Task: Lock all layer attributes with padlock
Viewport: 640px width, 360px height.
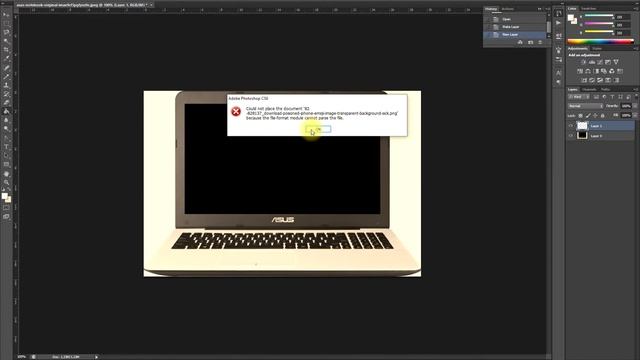Action: point(602,116)
